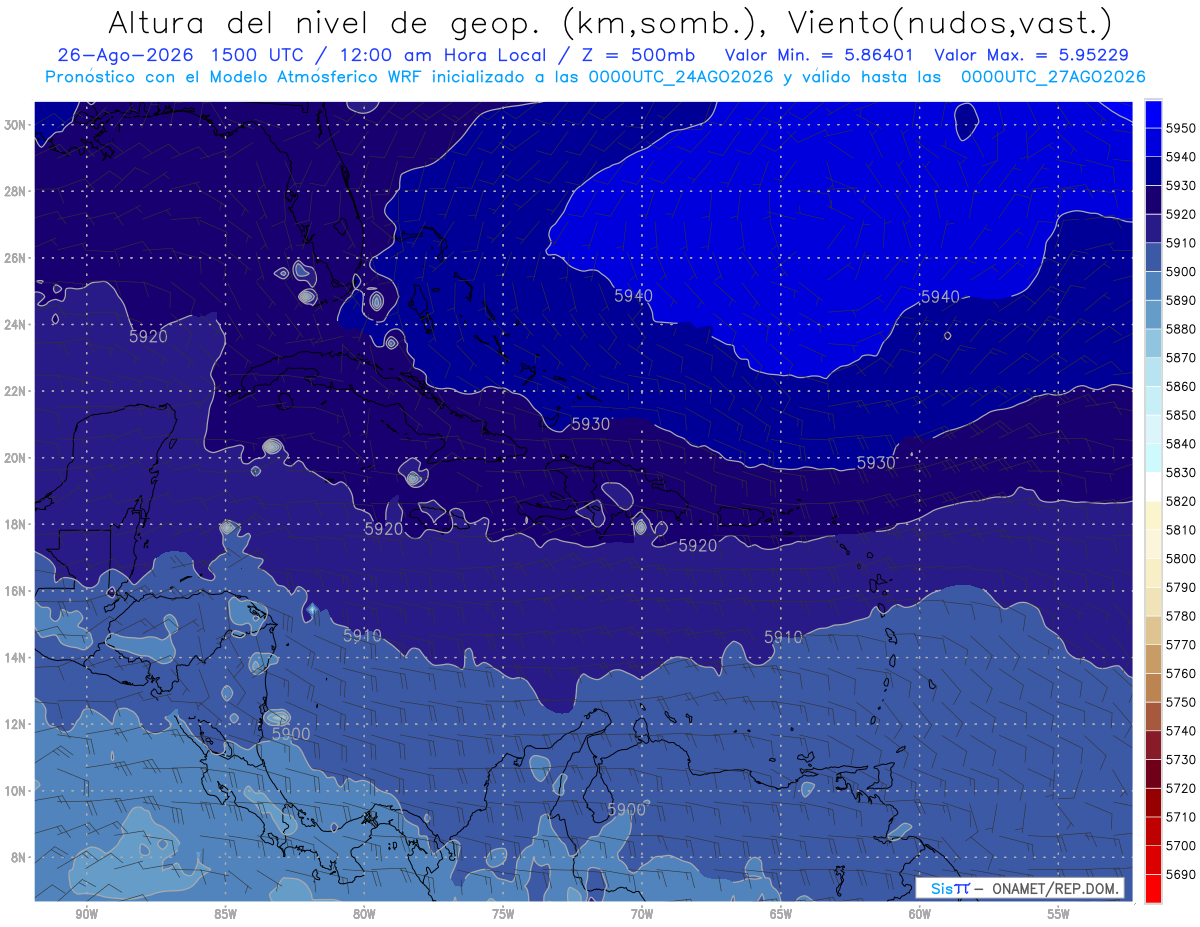Click the 75W longitude axis label
This screenshot has height=927, width=1200.
tap(503, 914)
